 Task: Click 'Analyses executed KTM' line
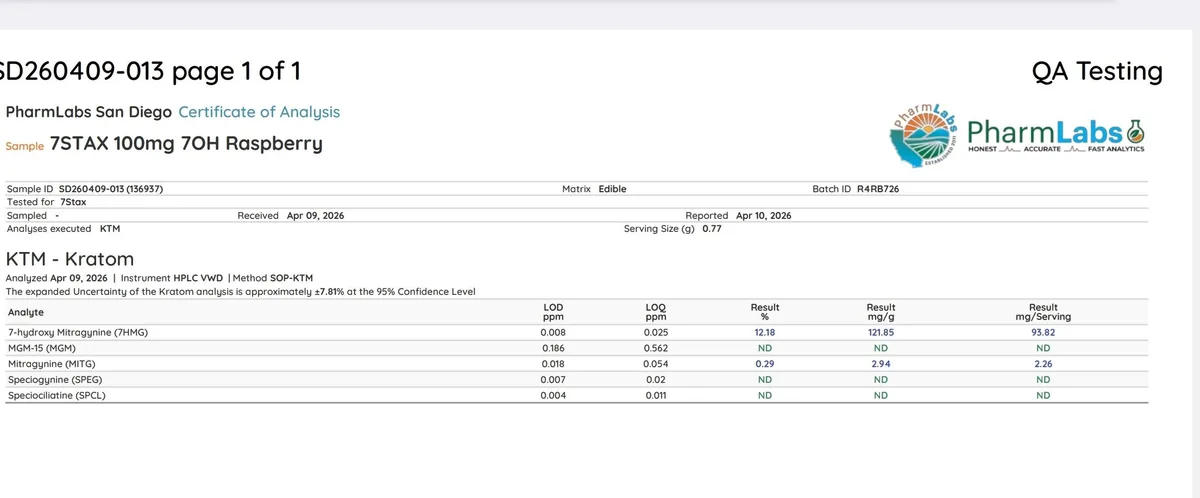coord(63,228)
